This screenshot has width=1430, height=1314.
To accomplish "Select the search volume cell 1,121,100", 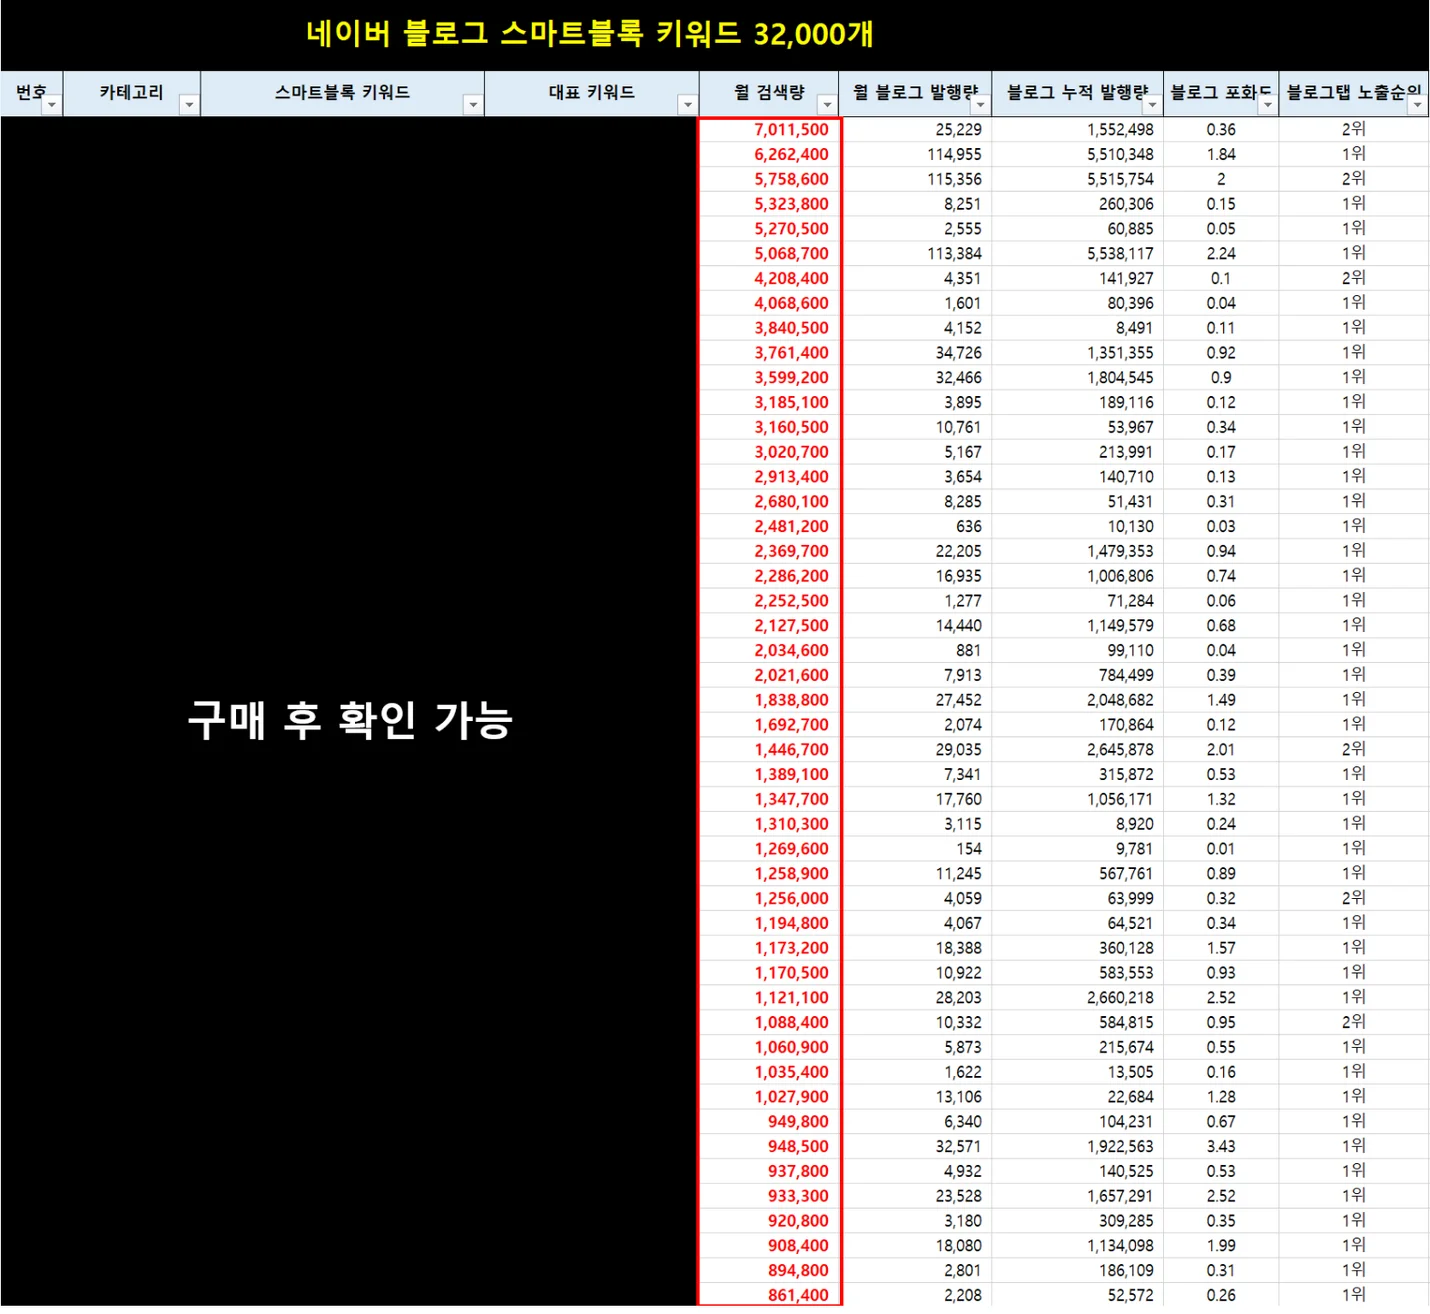I will click(x=769, y=998).
